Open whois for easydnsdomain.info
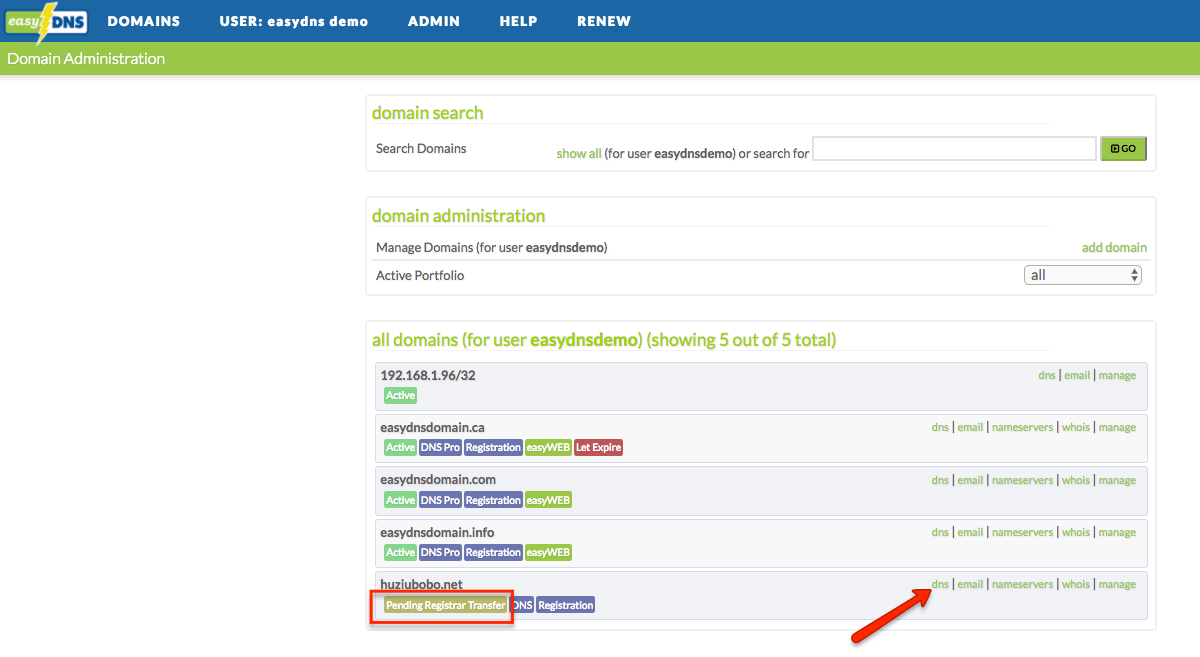1200x657 pixels. tap(1076, 532)
